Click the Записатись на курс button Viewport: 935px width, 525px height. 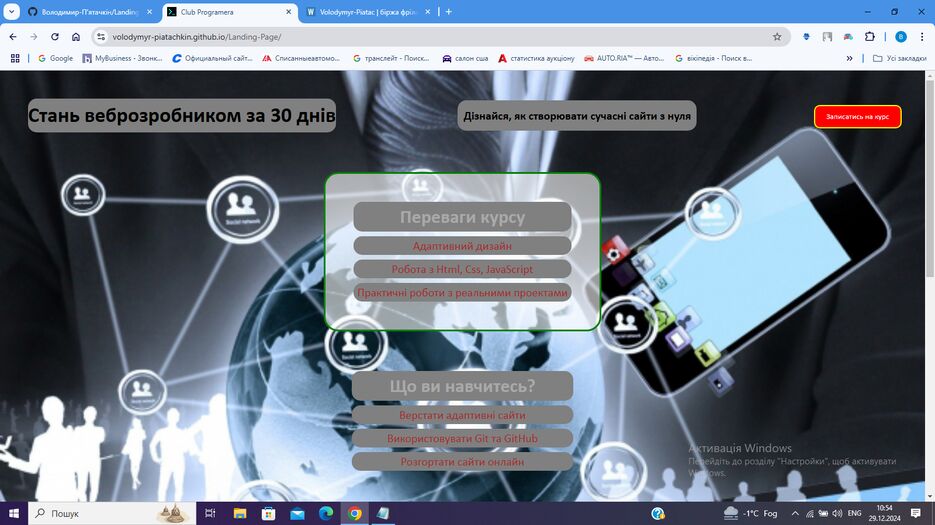857,116
